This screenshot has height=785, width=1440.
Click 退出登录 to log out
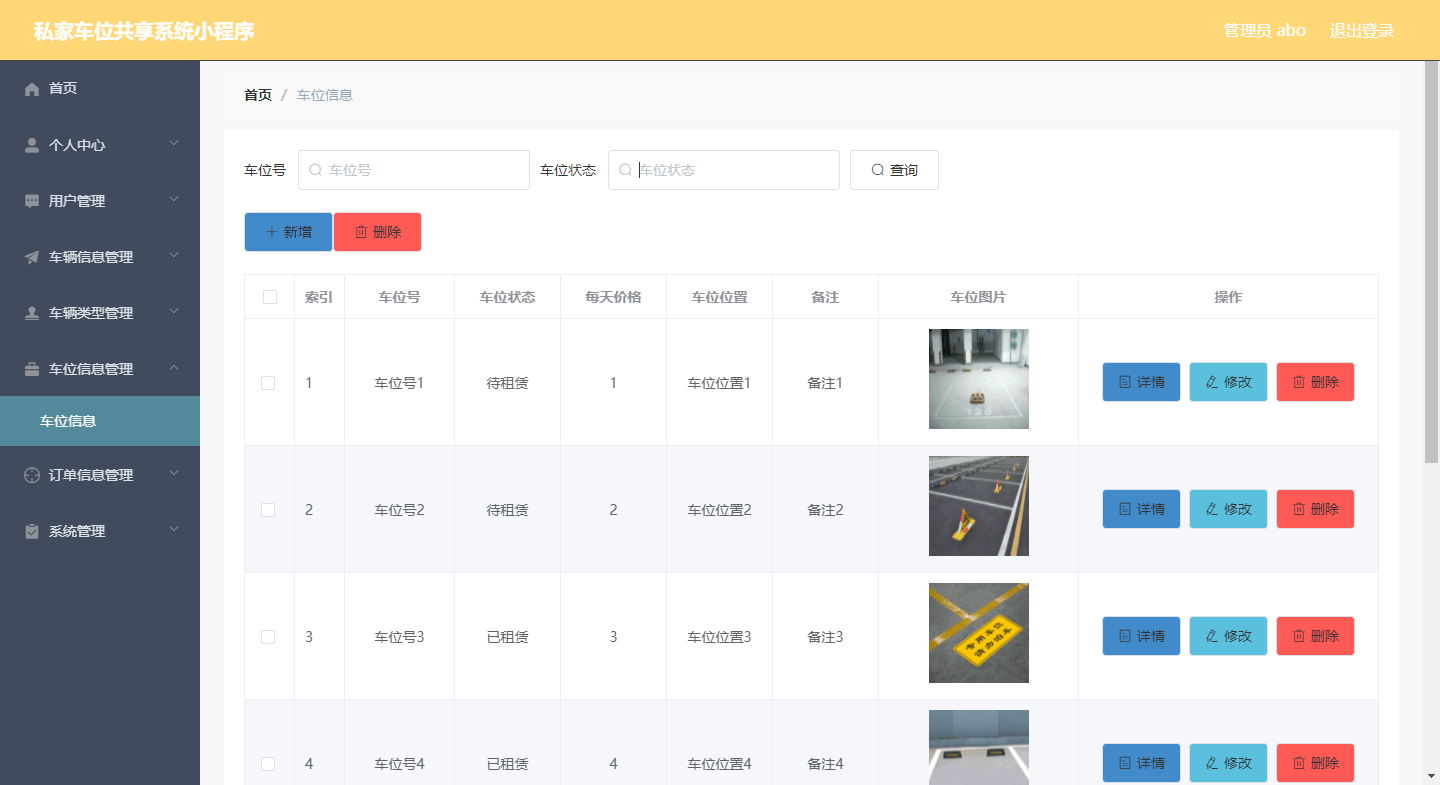tap(1361, 30)
